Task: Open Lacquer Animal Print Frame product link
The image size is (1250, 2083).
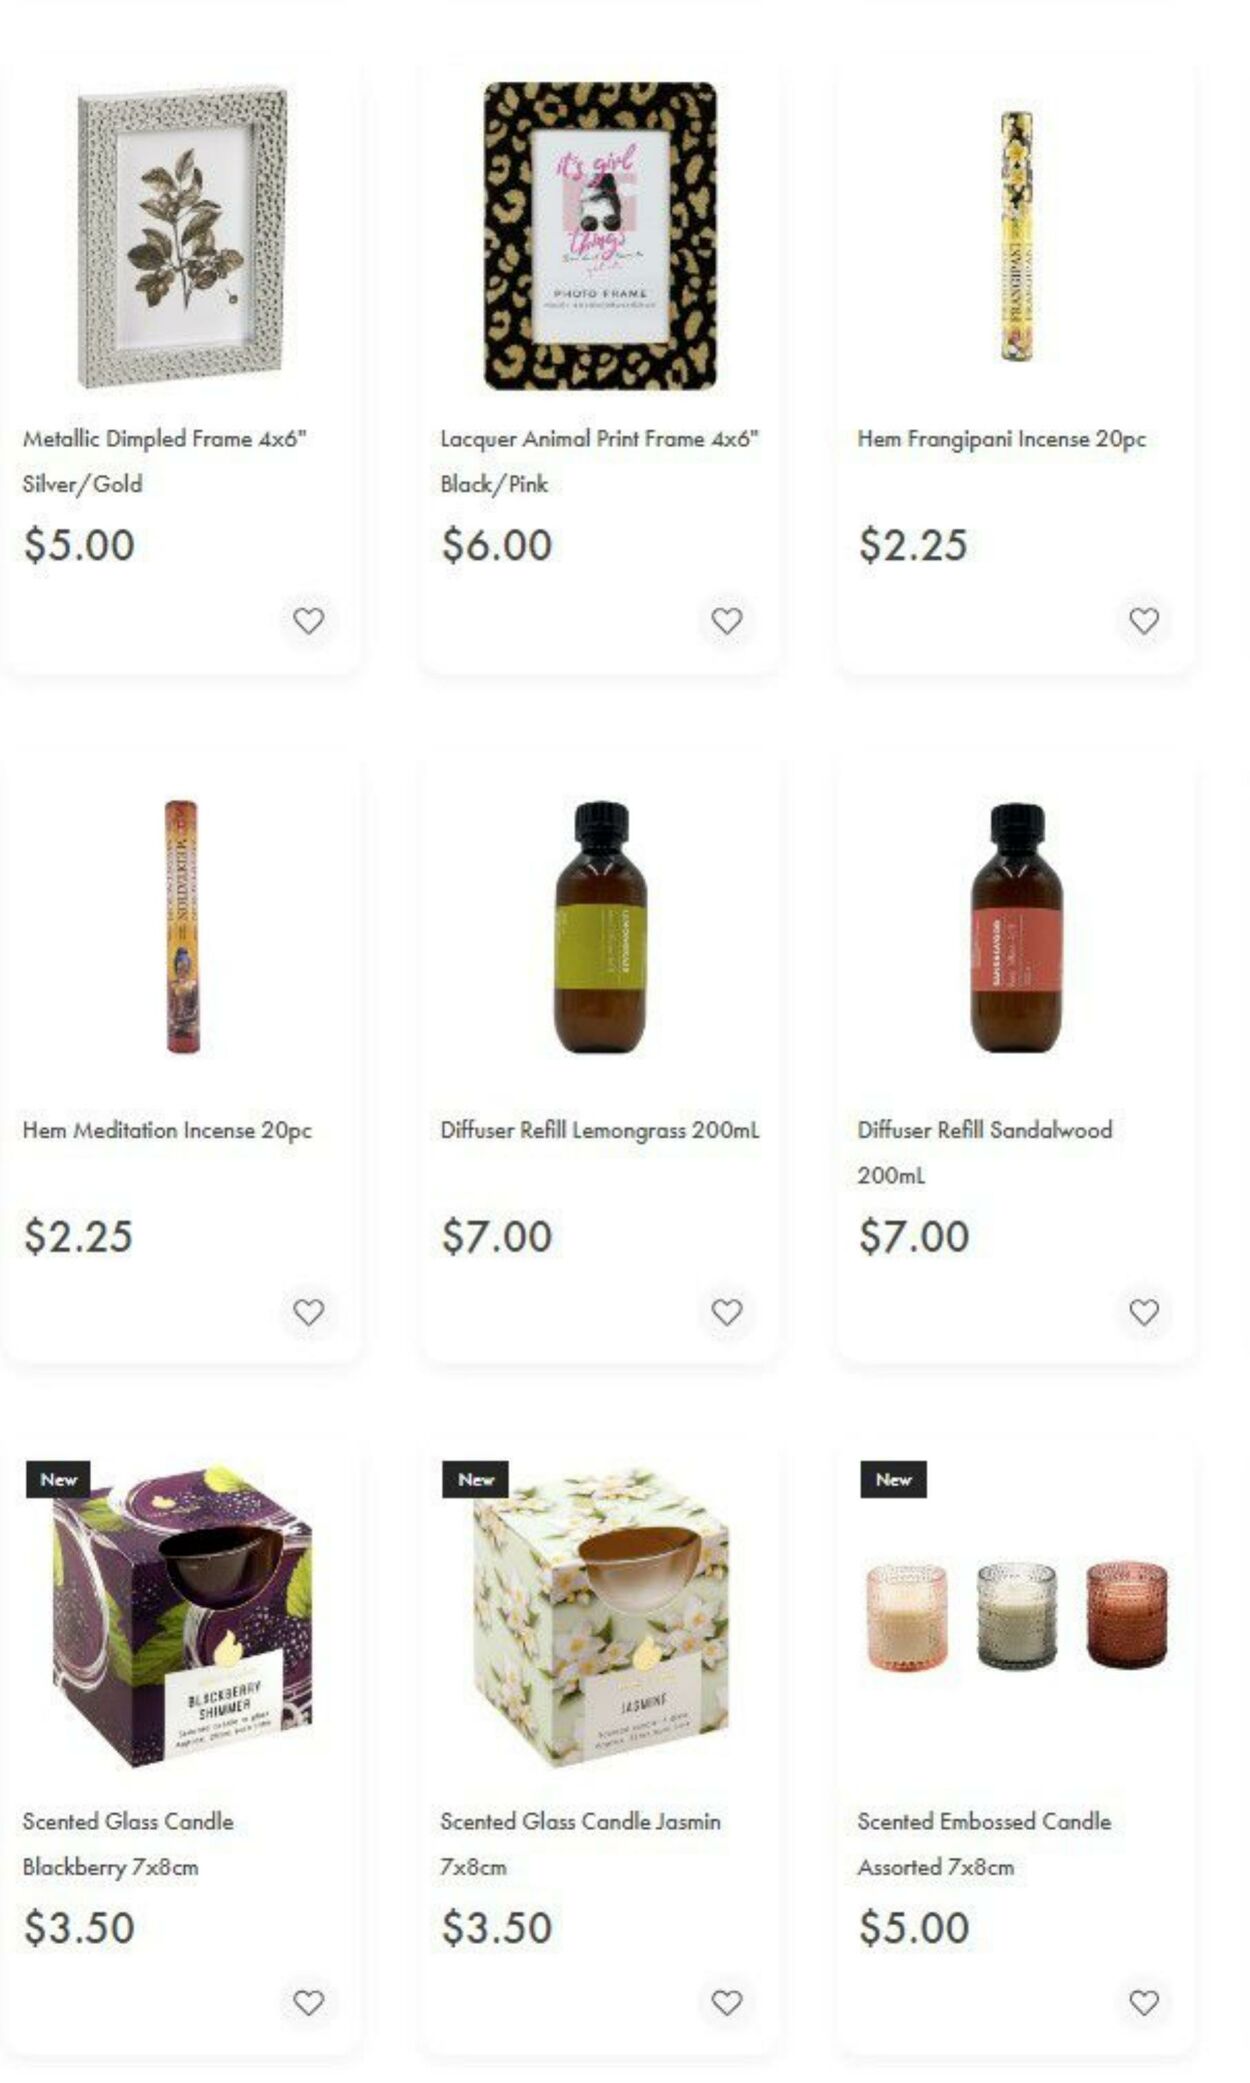Action: coord(600,461)
